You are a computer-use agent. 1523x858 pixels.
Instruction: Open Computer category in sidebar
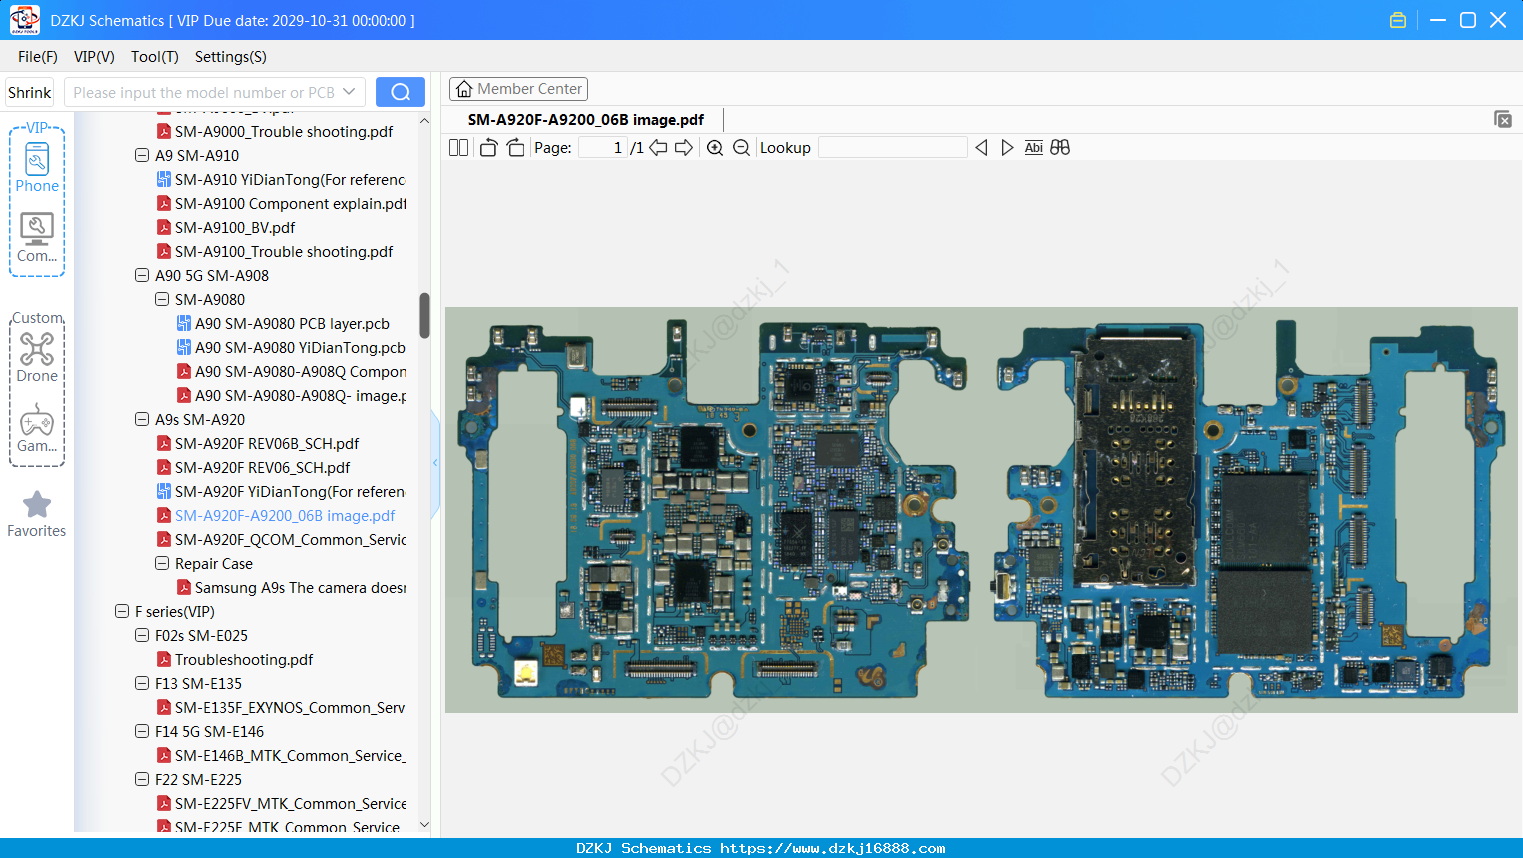coord(37,238)
